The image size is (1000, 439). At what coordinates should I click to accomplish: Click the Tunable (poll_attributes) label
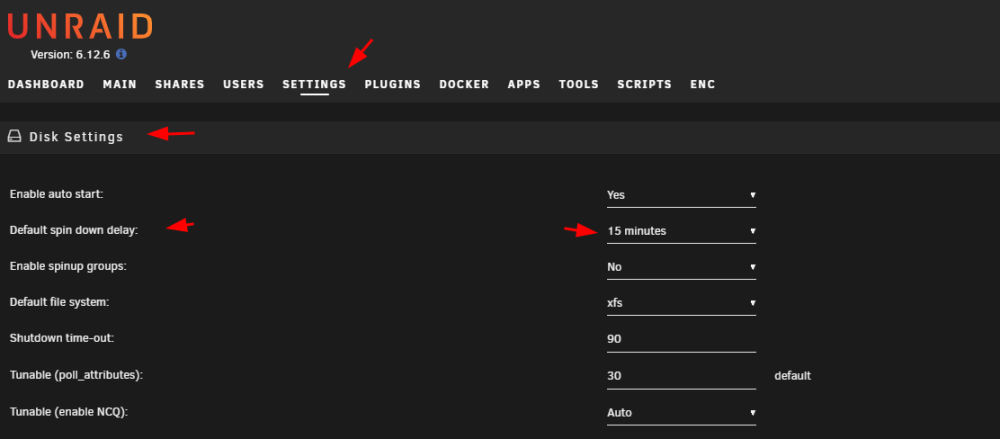[x=77, y=376]
